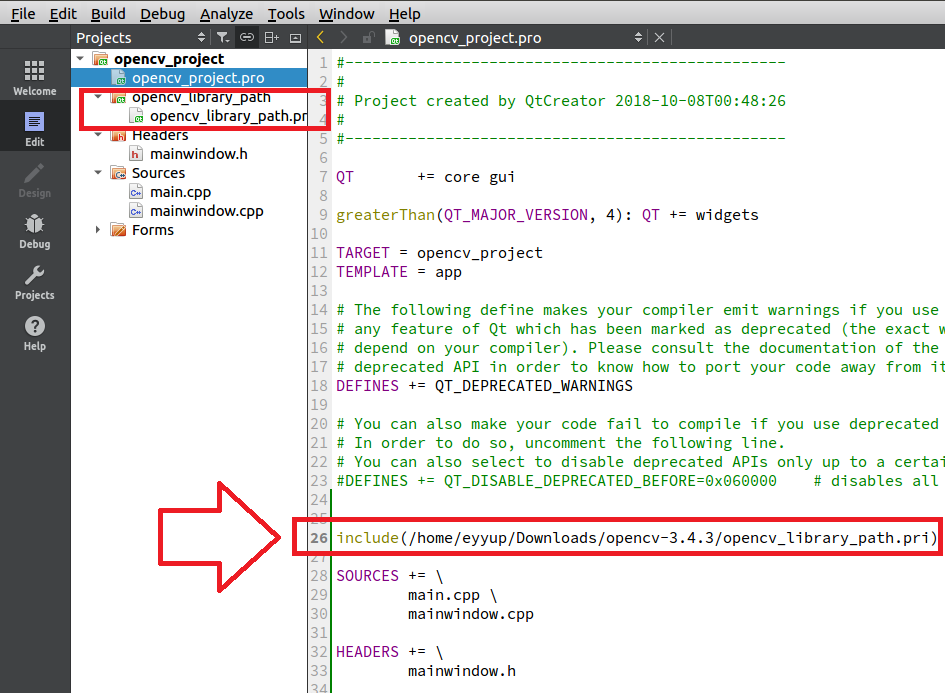
Task: Click open document name opencv_project.pro
Action: 475,38
